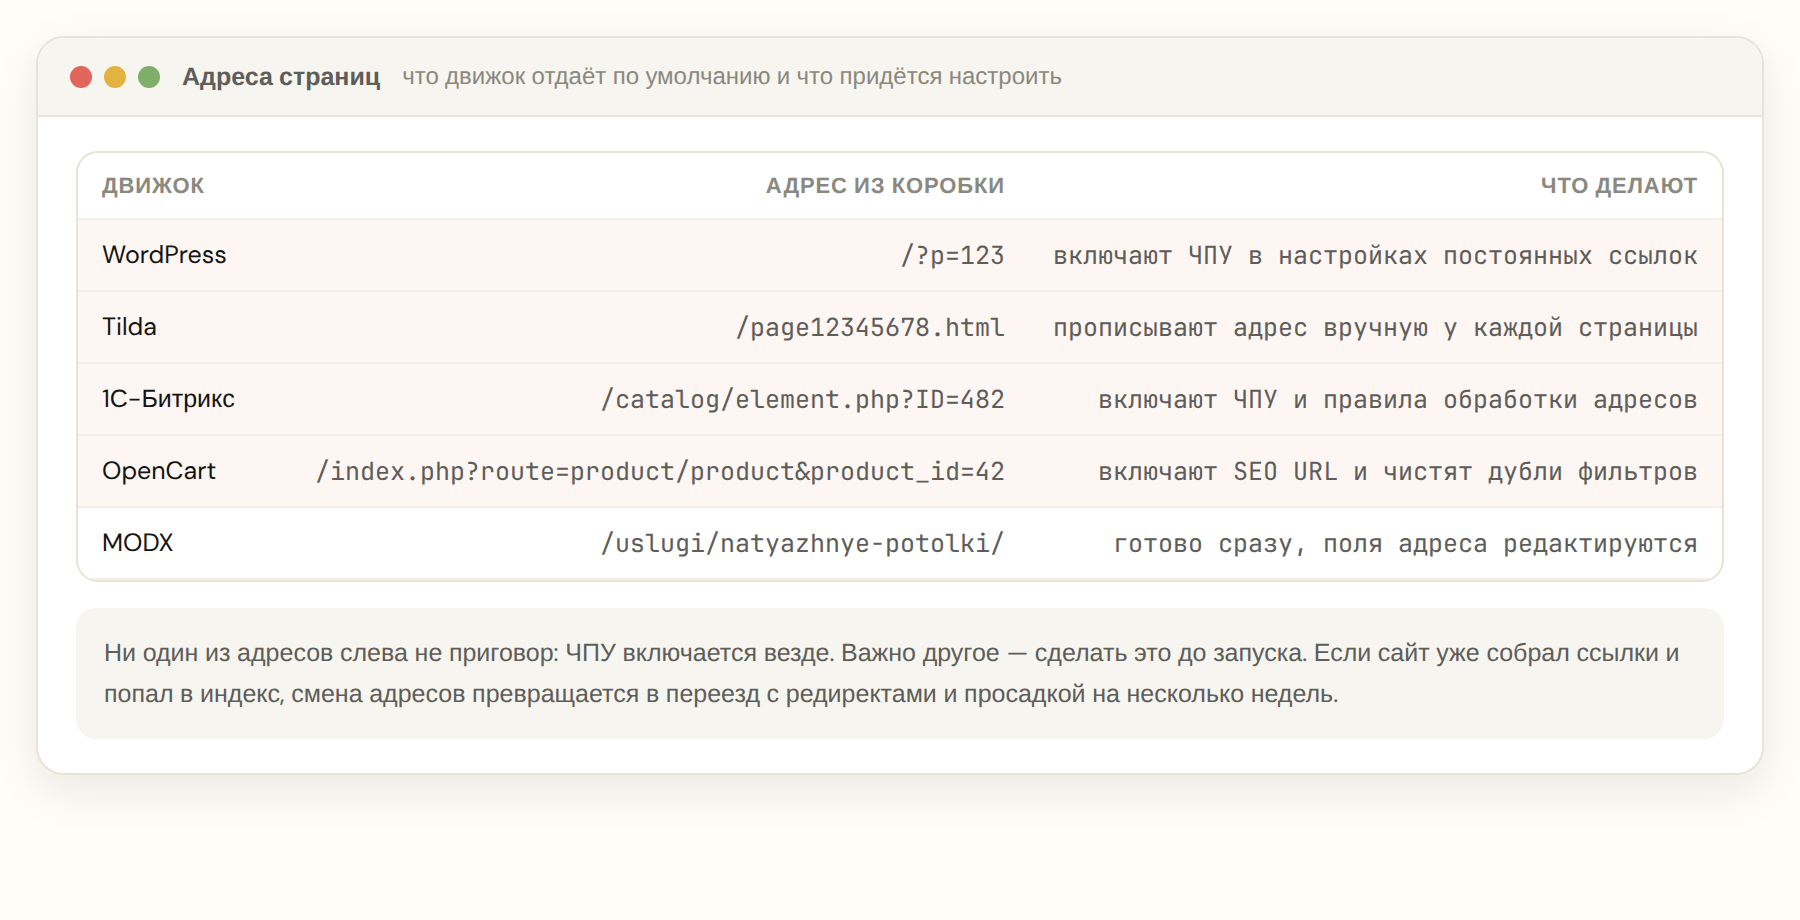Select the 1С-Битрикс engine cell
Screen dimensions: 1800x920
168,399
